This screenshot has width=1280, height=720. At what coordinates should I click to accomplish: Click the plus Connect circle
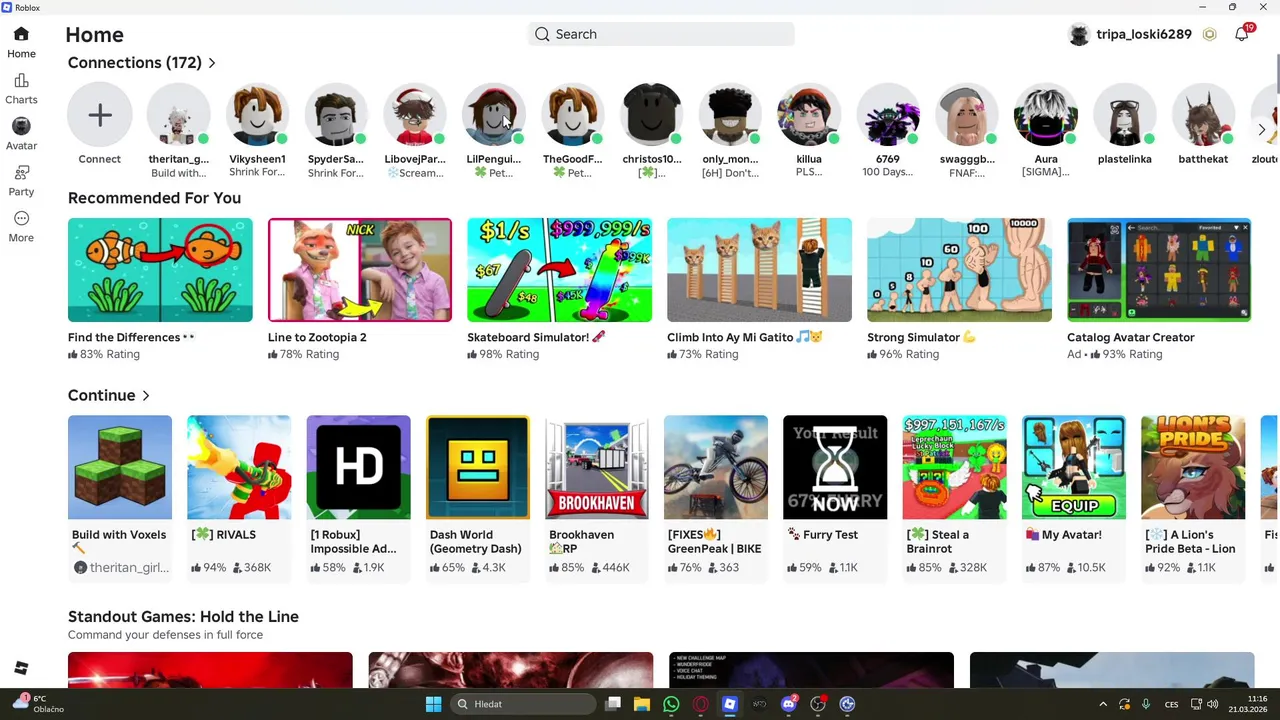point(100,115)
